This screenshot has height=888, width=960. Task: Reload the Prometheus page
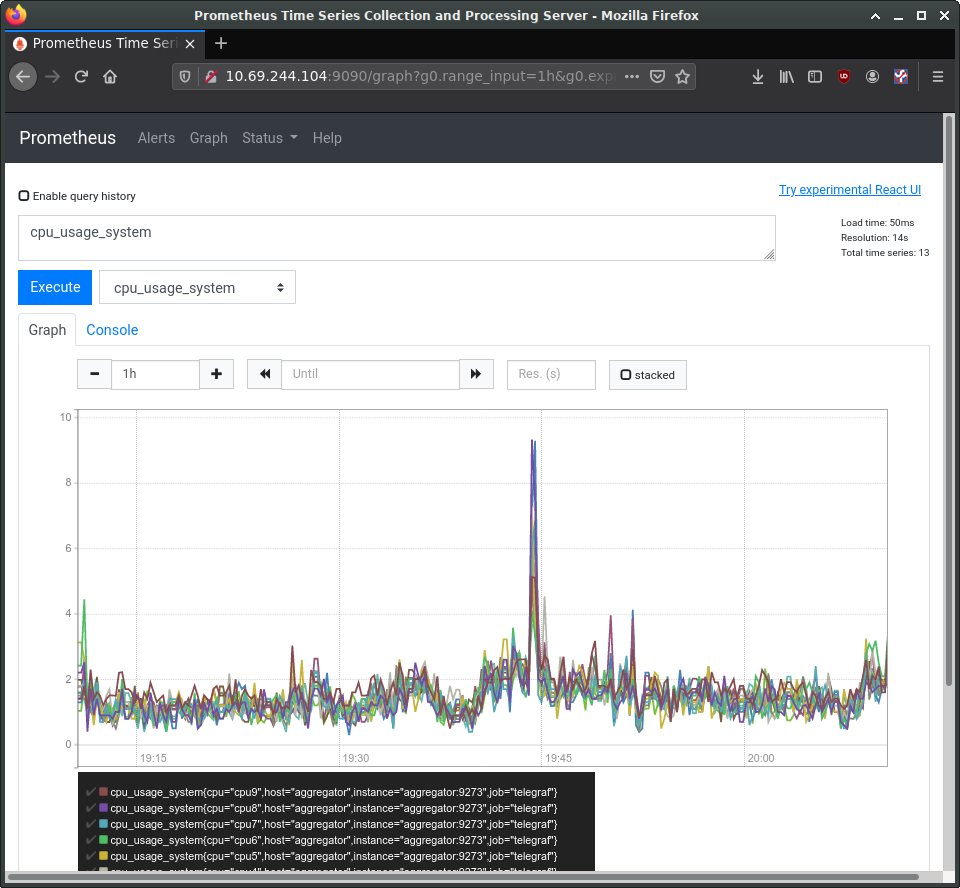[x=81, y=77]
